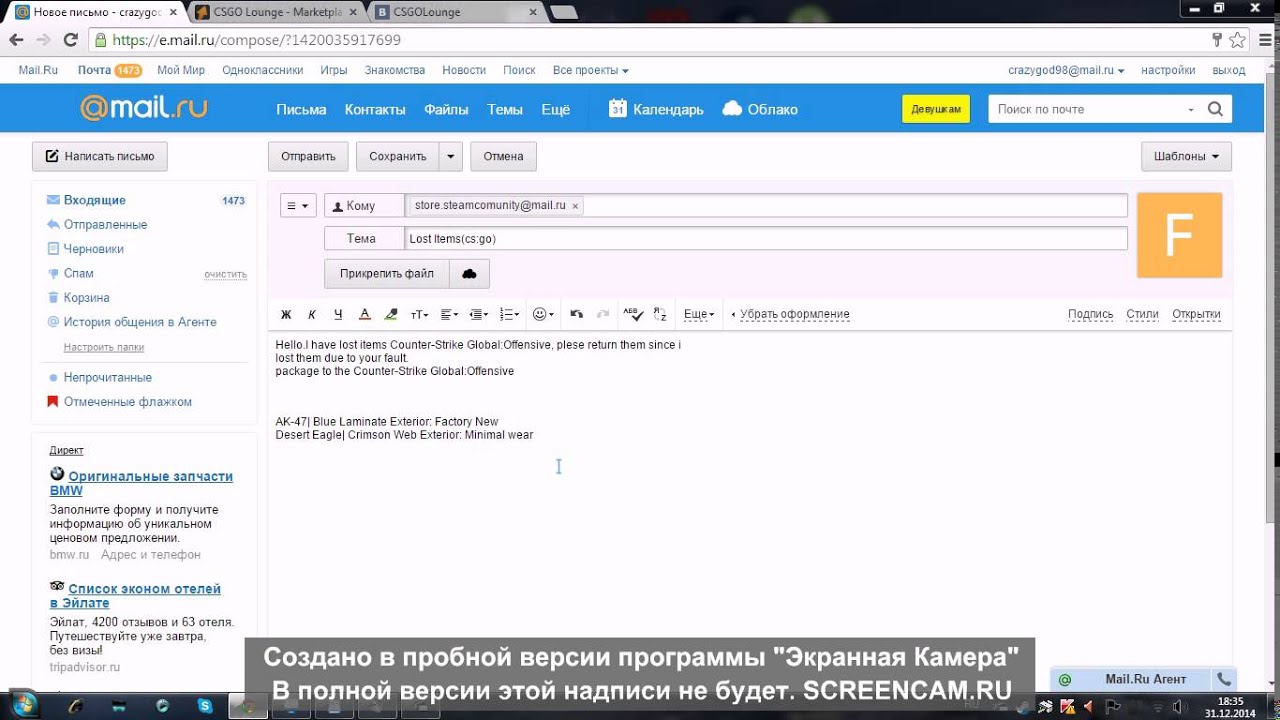Open Календарь from the header

[x=656, y=109]
